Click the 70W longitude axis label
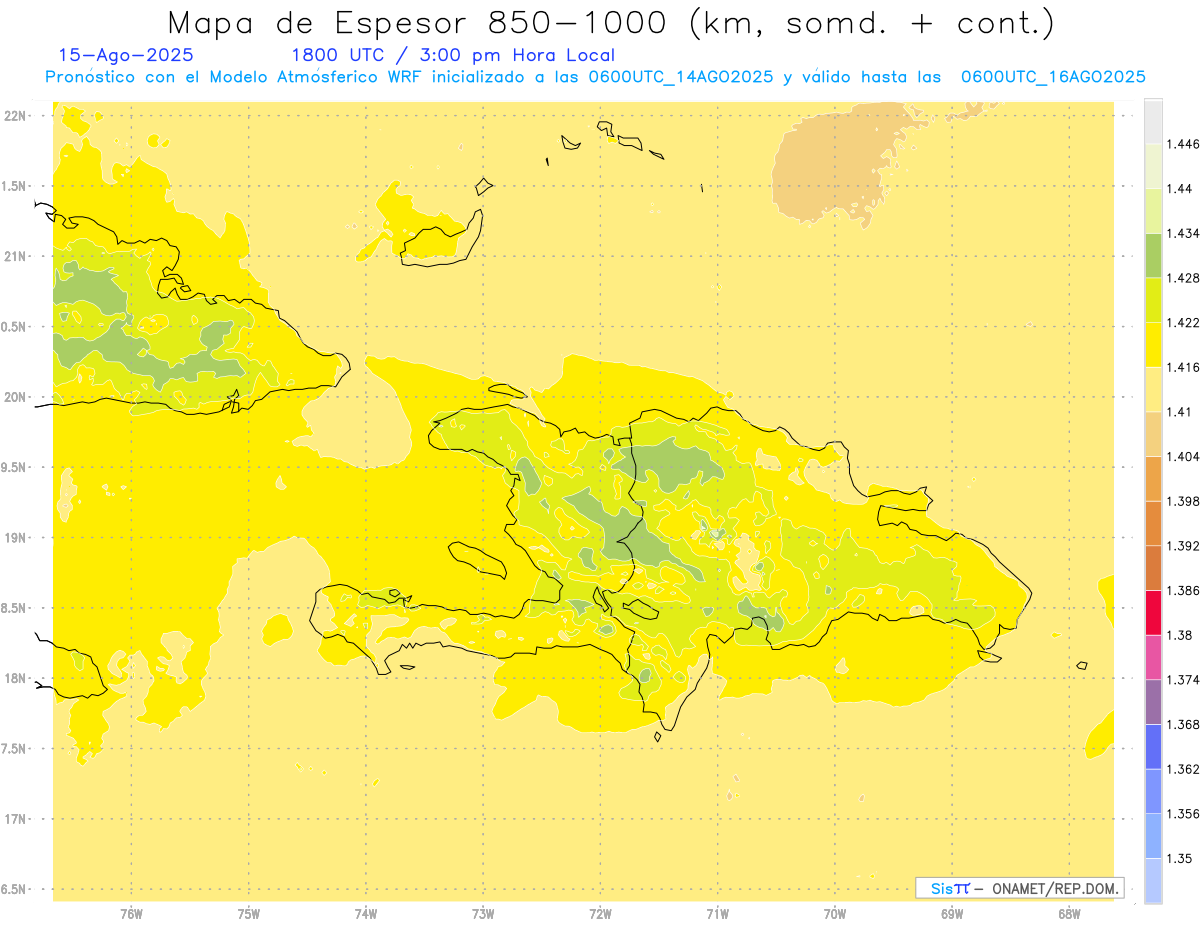Viewport: 1200px width, 927px height. click(834, 913)
